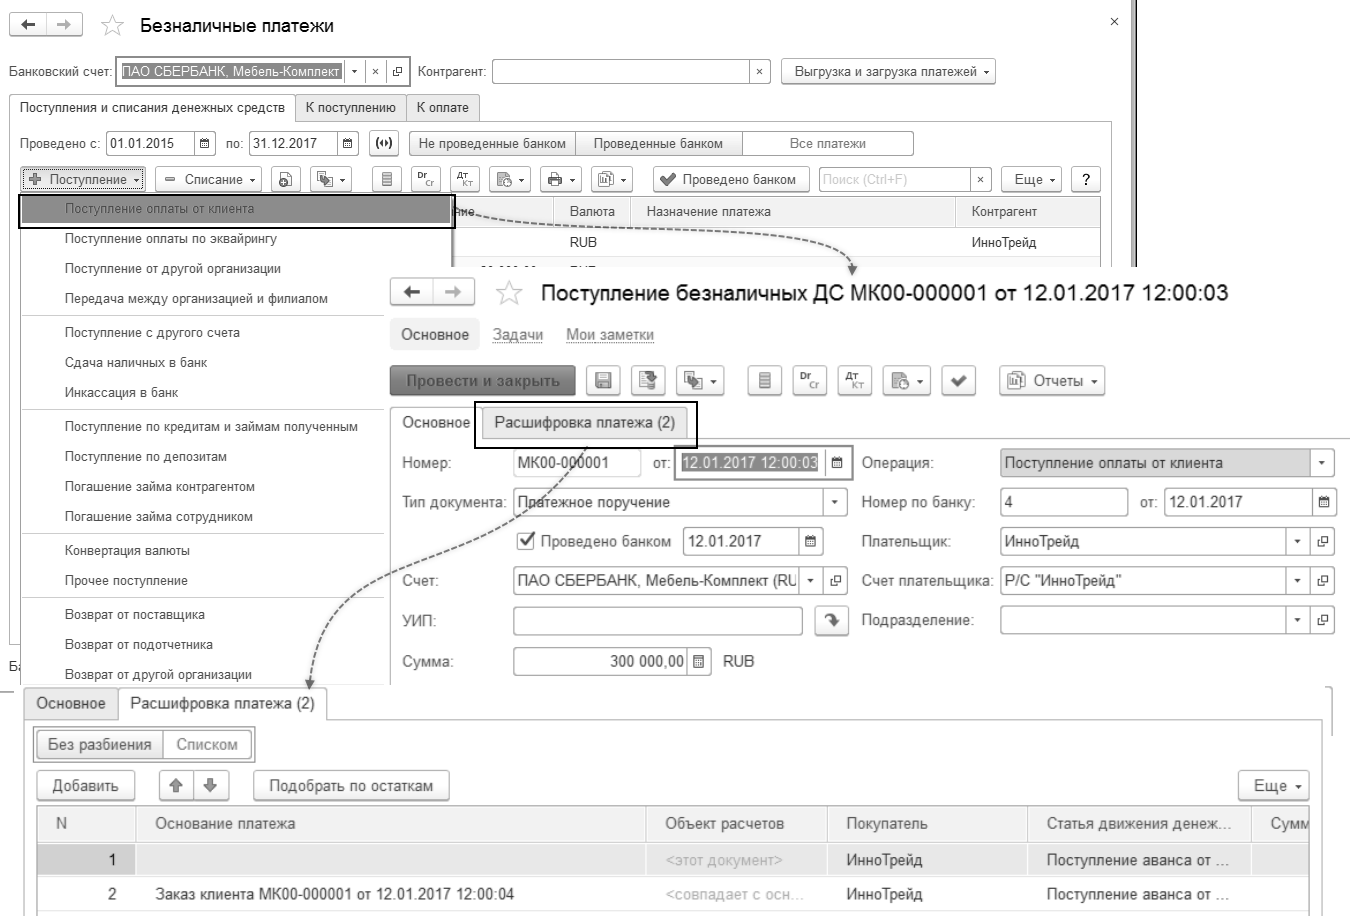Open the Задачи link
Viewport: 1350px width, 916px height.
[518, 335]
